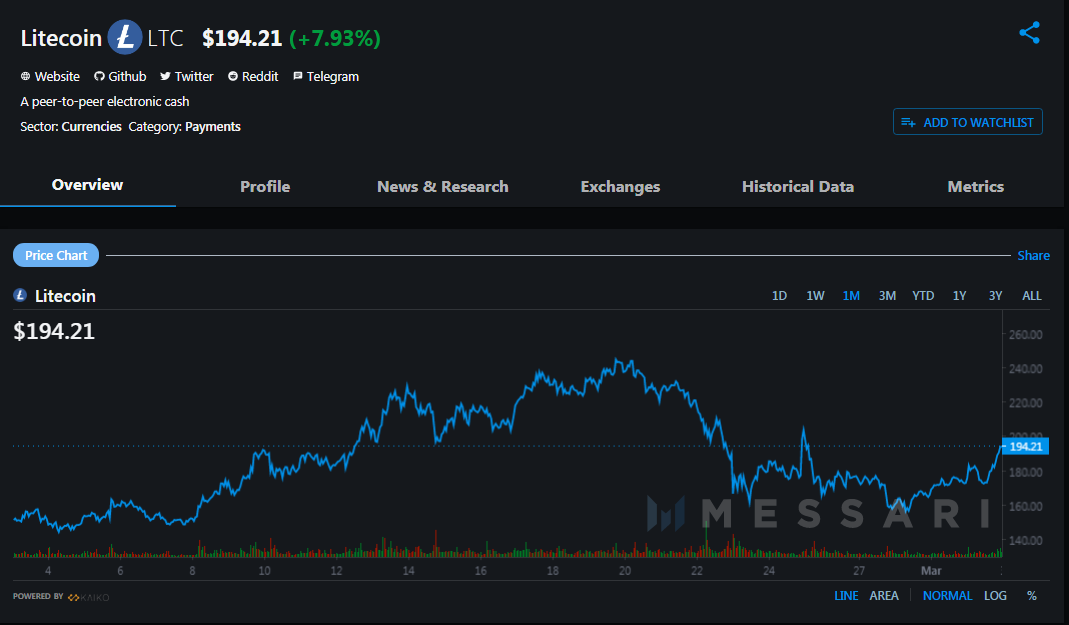Viewport: 1069px width, 625px height.
Task: Click the $194.21 header price
Action: [x=242, y=38]
